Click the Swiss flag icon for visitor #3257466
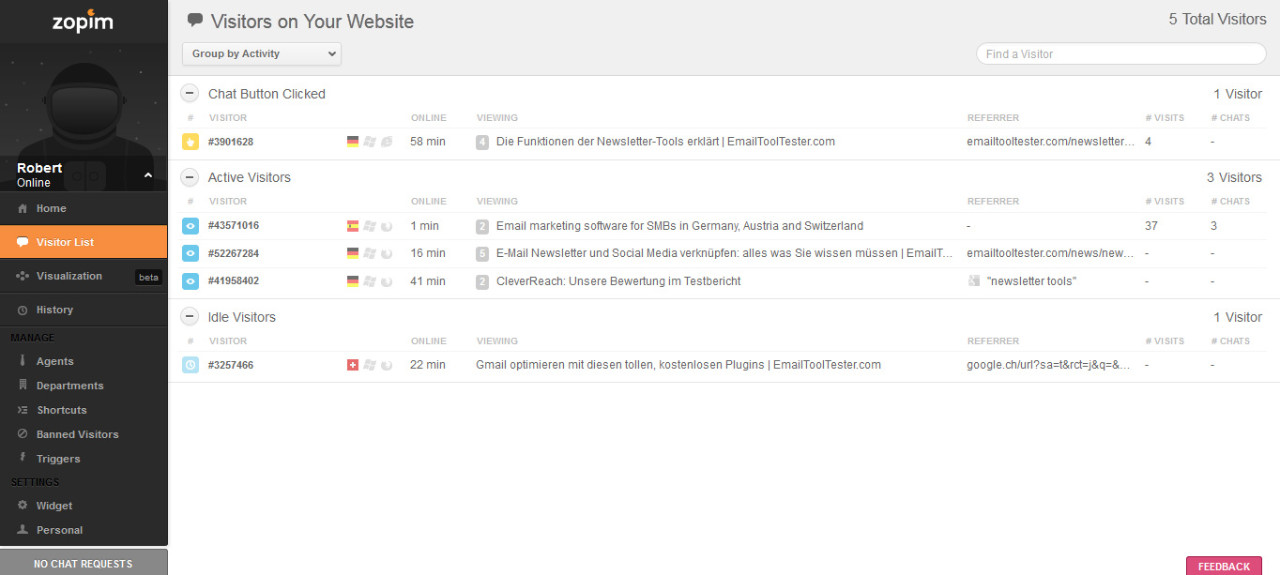This screenshot has height=575, width=1280. 352,365
